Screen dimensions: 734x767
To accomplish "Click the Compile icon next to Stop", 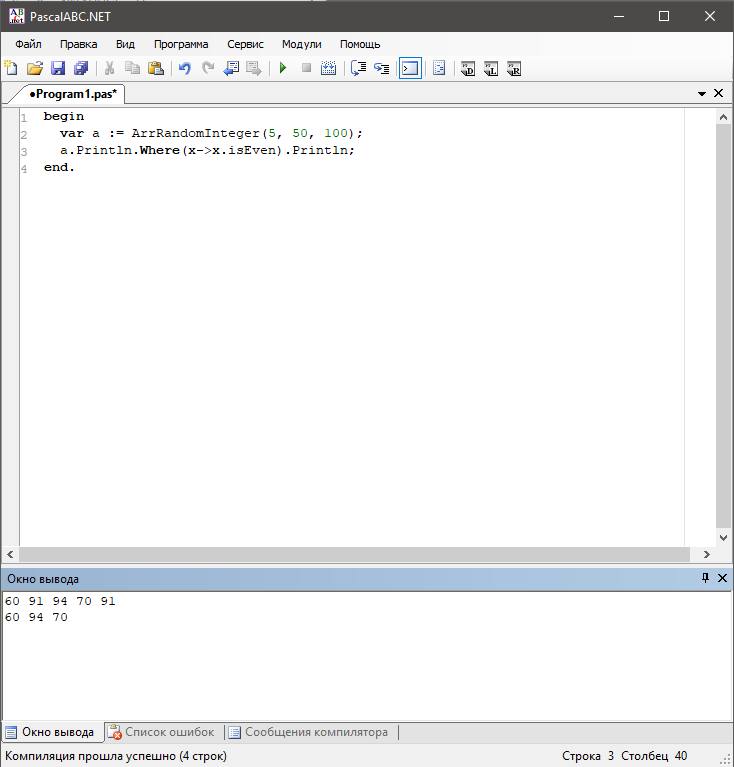I will [x=327, y=68].
